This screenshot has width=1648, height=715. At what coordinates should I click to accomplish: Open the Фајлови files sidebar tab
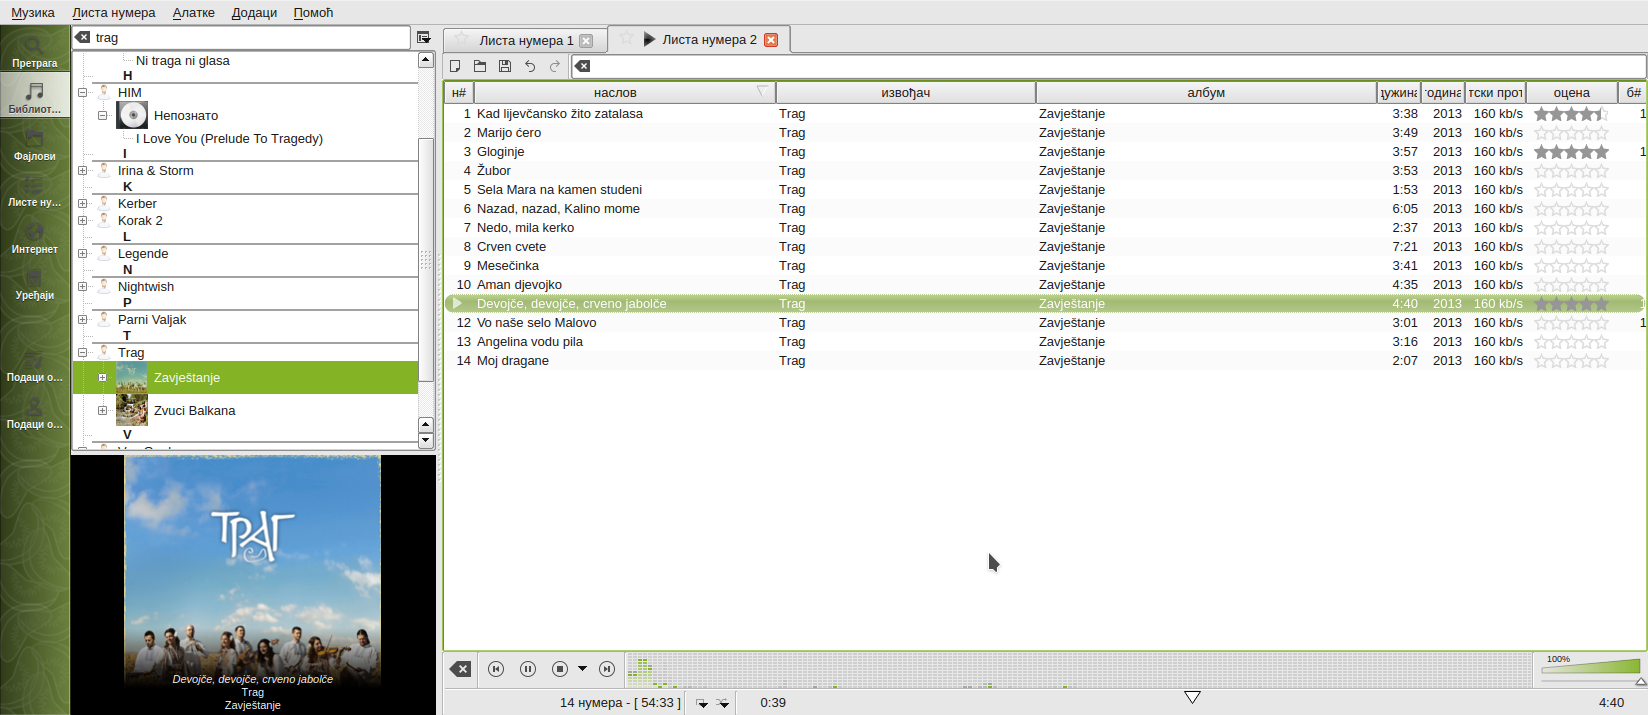pyautogui.click(x=35, y=144)
